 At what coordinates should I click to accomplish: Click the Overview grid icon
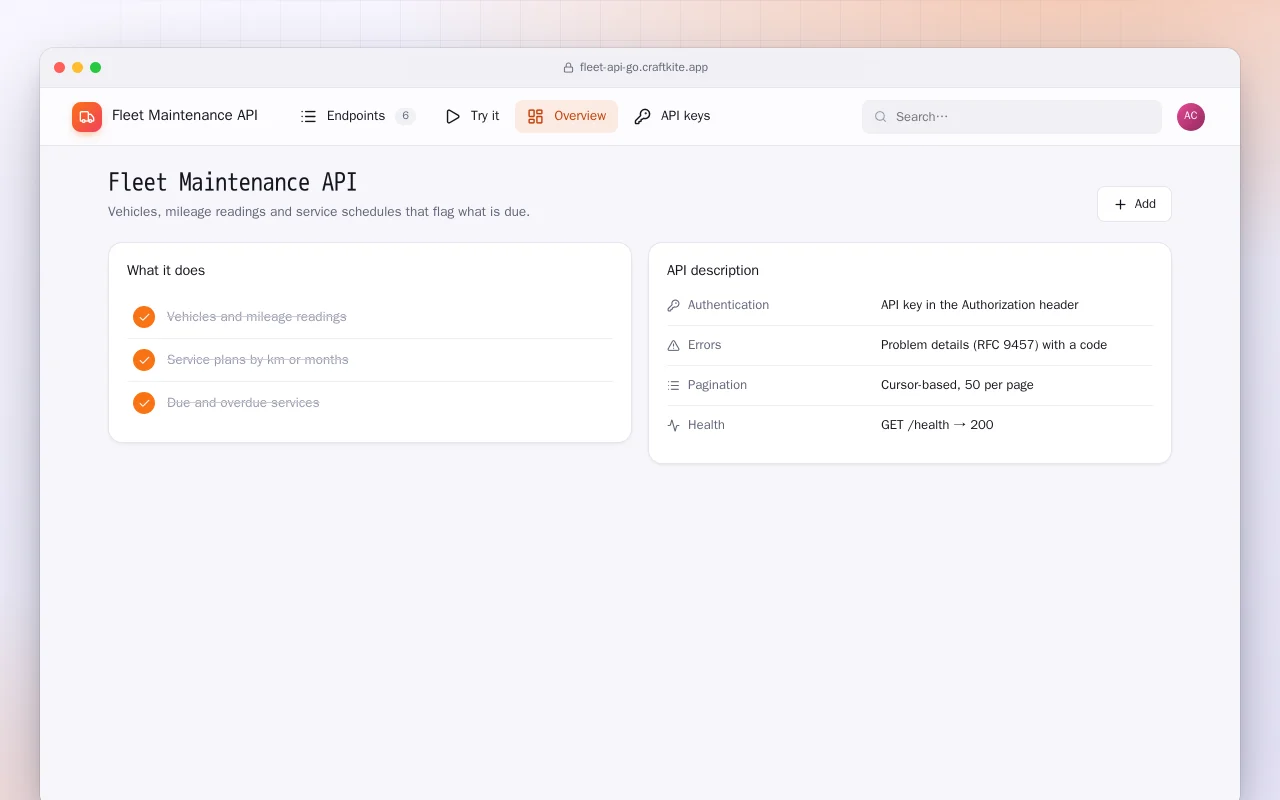point(535,116)
